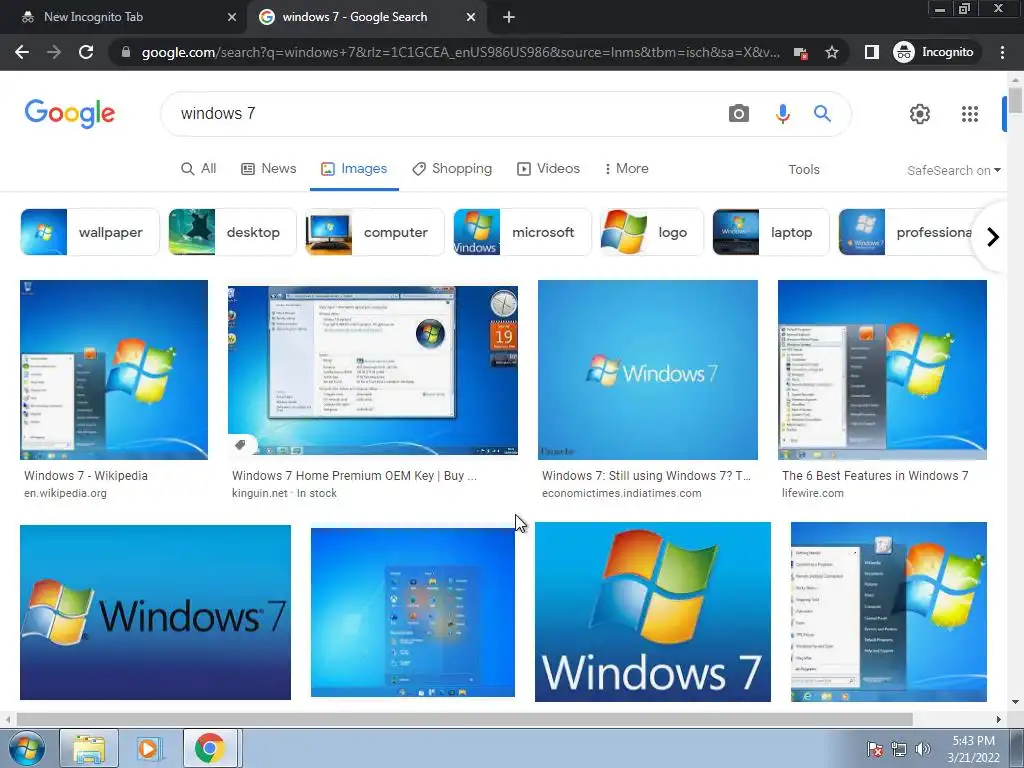Open the Windows Start menu
1024x768 pixels.
pyautogui.click(x=27, y=748)
